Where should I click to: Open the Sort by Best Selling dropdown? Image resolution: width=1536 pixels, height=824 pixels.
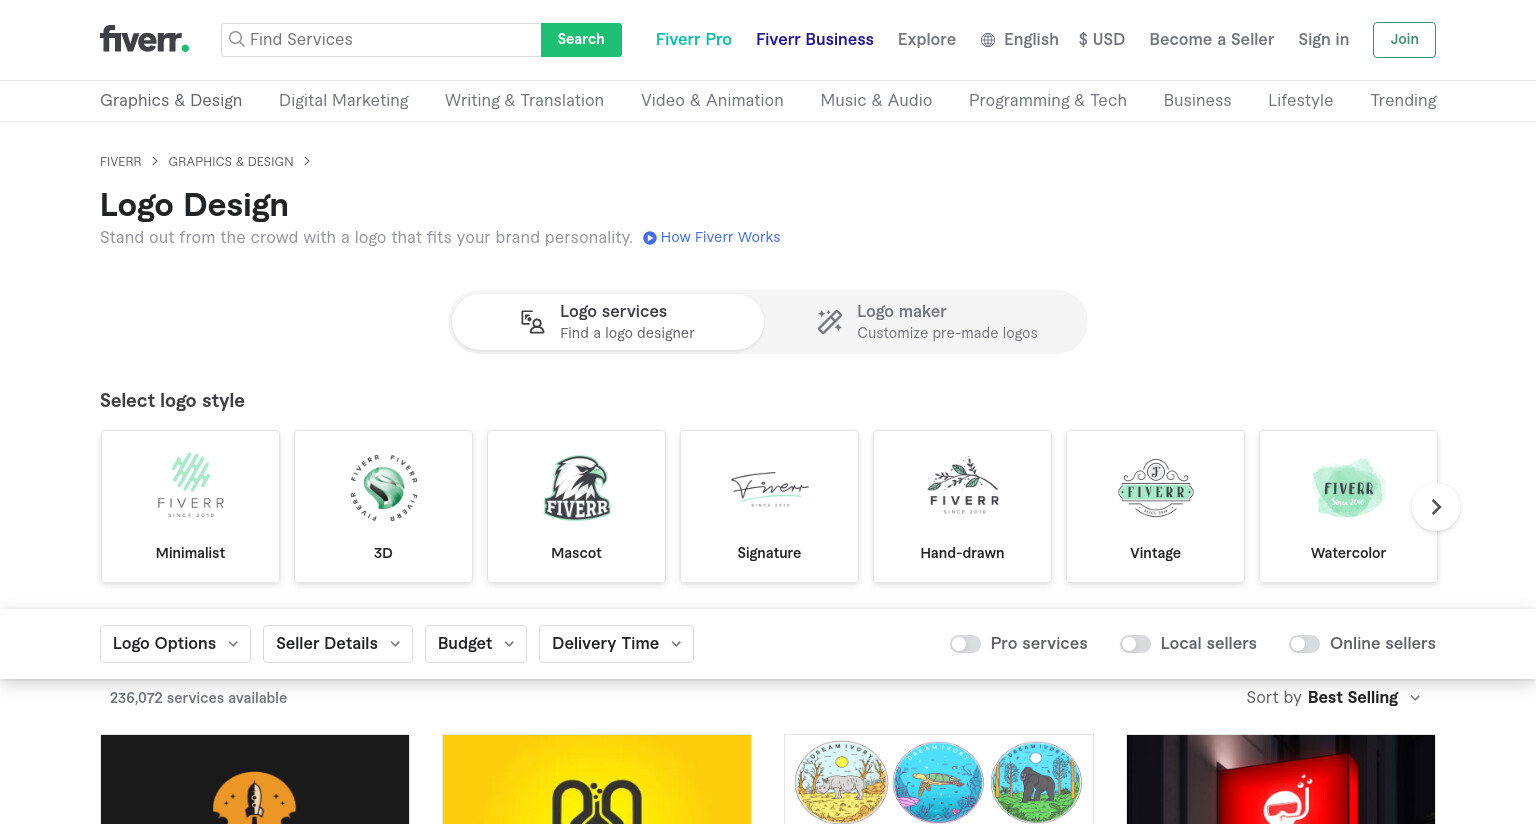coord(1334,698)
